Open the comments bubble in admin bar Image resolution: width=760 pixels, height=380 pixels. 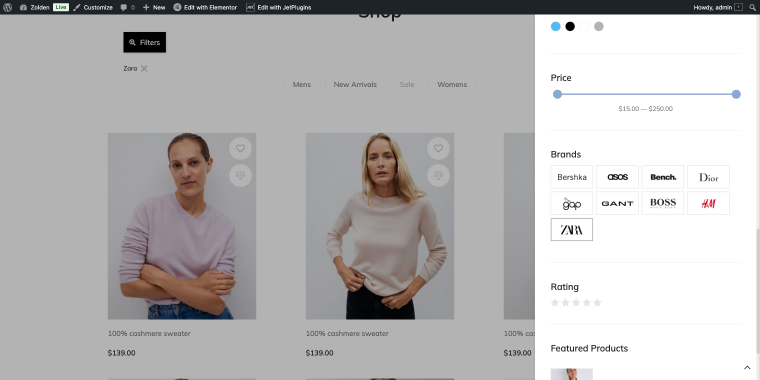point(127,7)
